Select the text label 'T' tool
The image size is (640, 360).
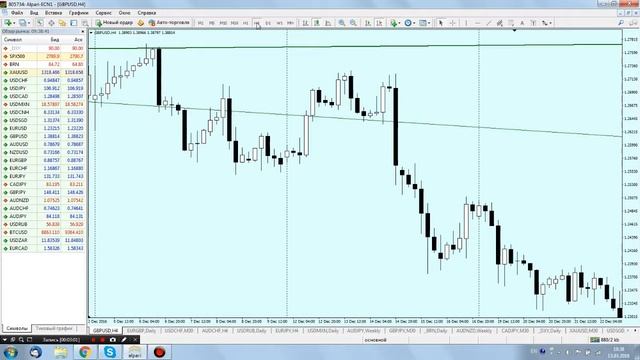(x=533, y=23)
